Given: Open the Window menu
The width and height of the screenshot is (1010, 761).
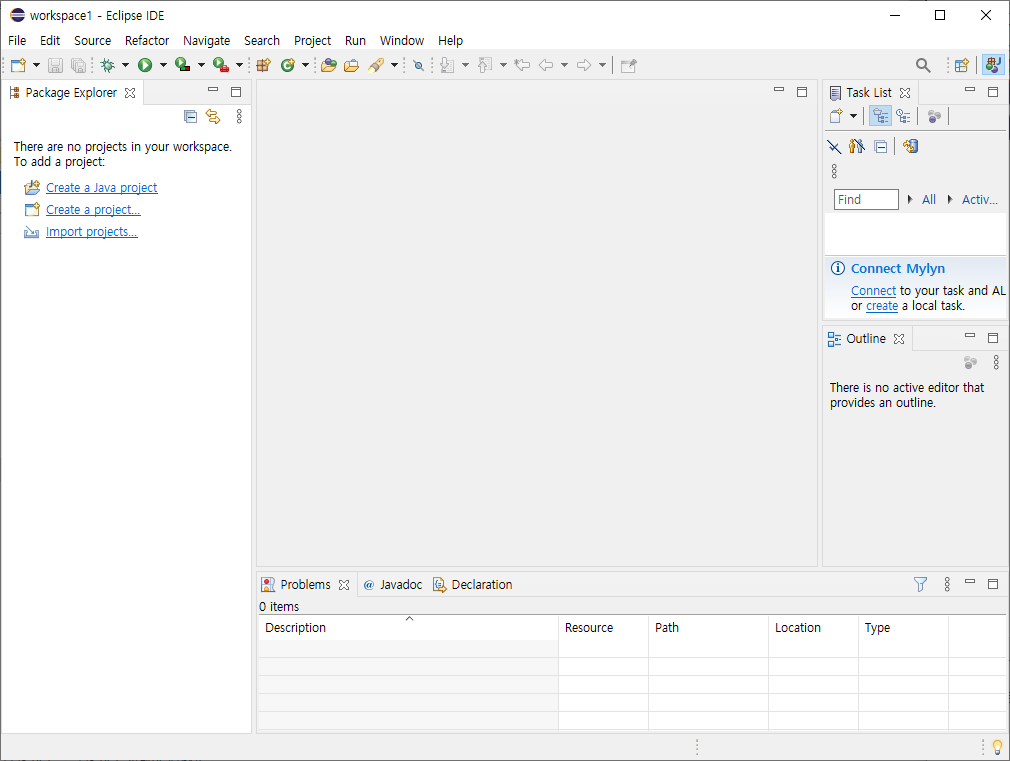Looking at the screenshot, I should 401,41.
